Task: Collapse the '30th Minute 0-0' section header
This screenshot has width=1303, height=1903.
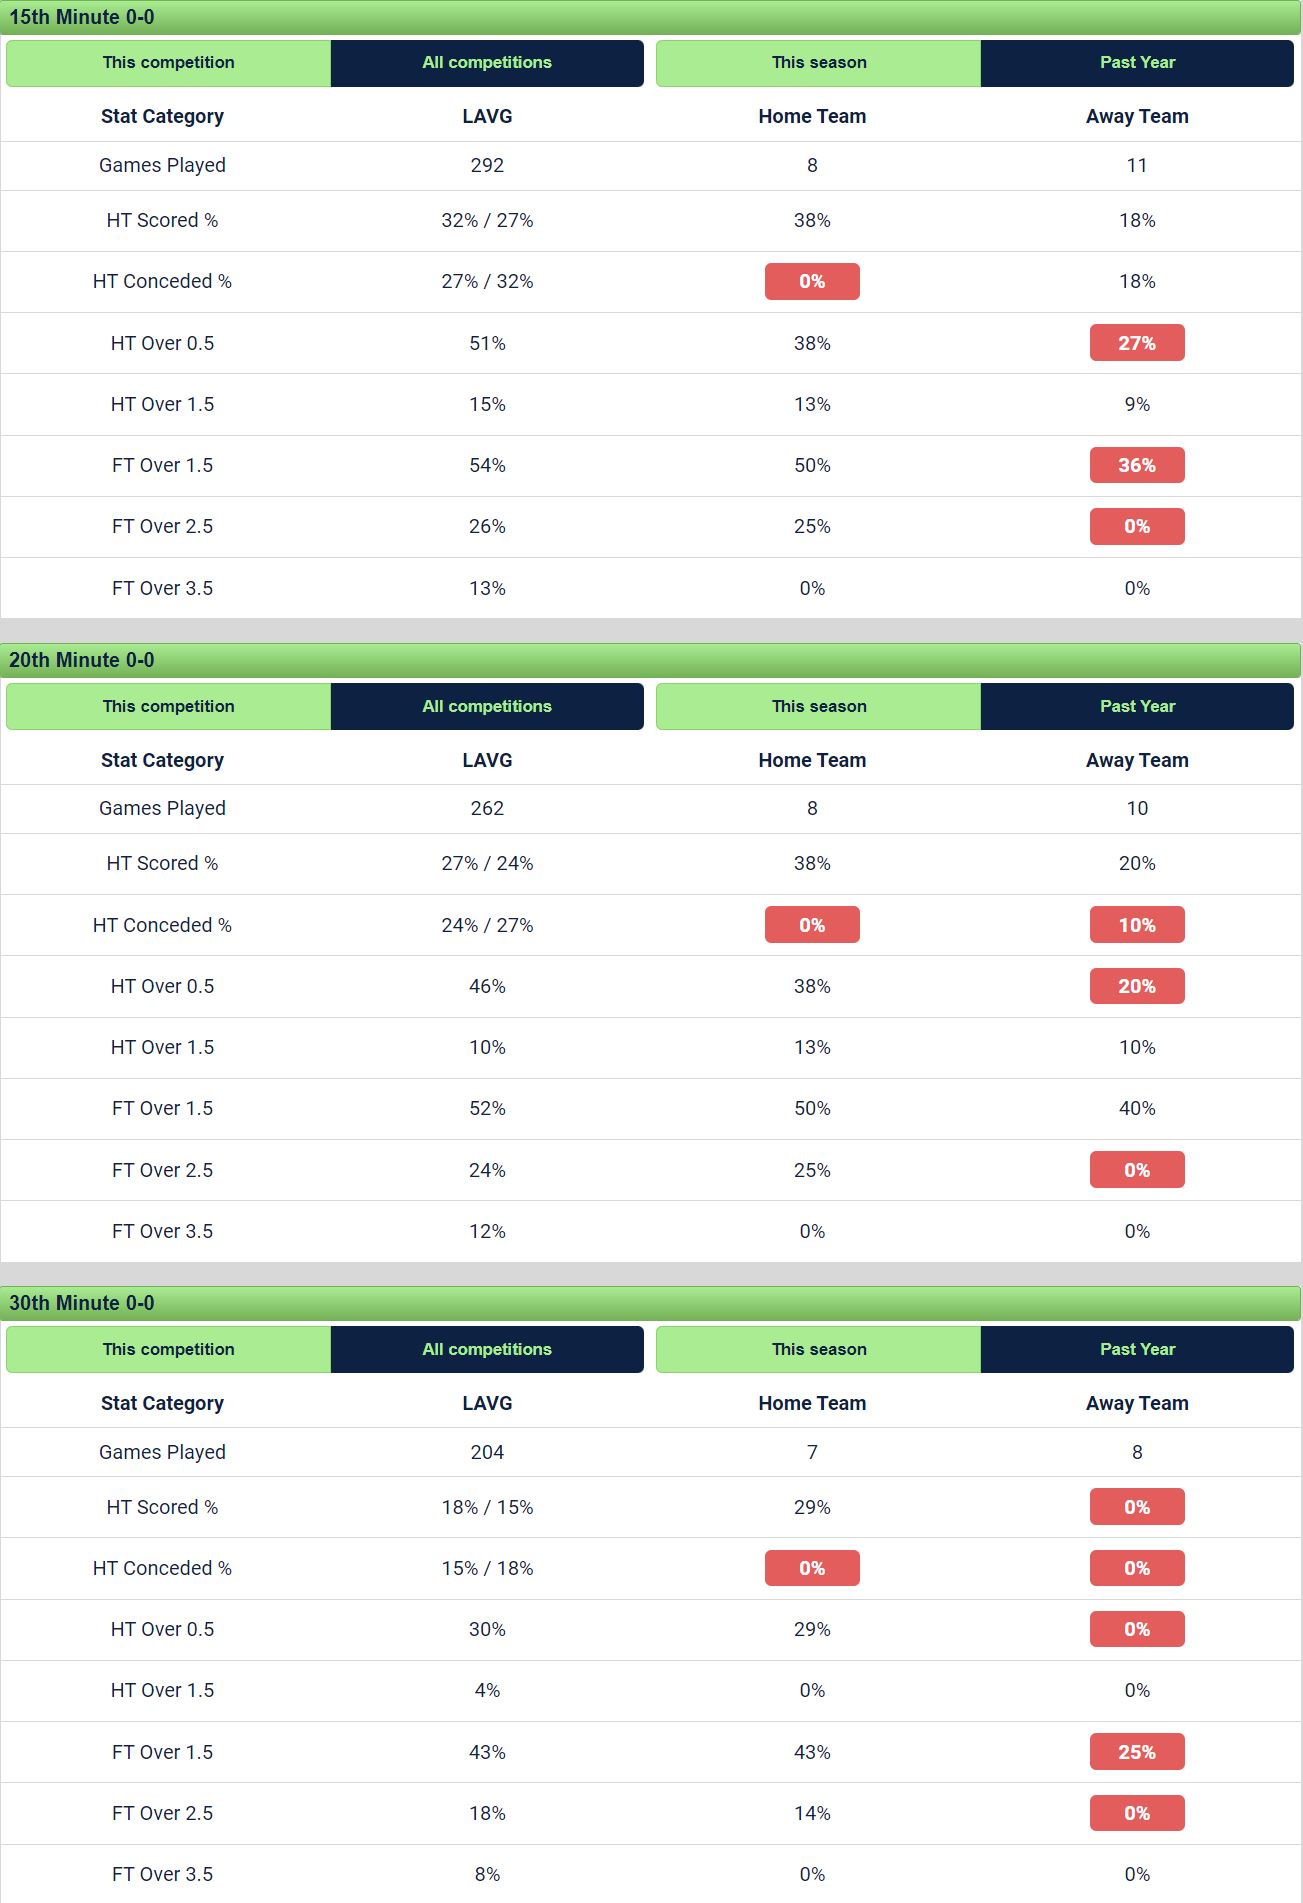Action: pos(650,1303)
